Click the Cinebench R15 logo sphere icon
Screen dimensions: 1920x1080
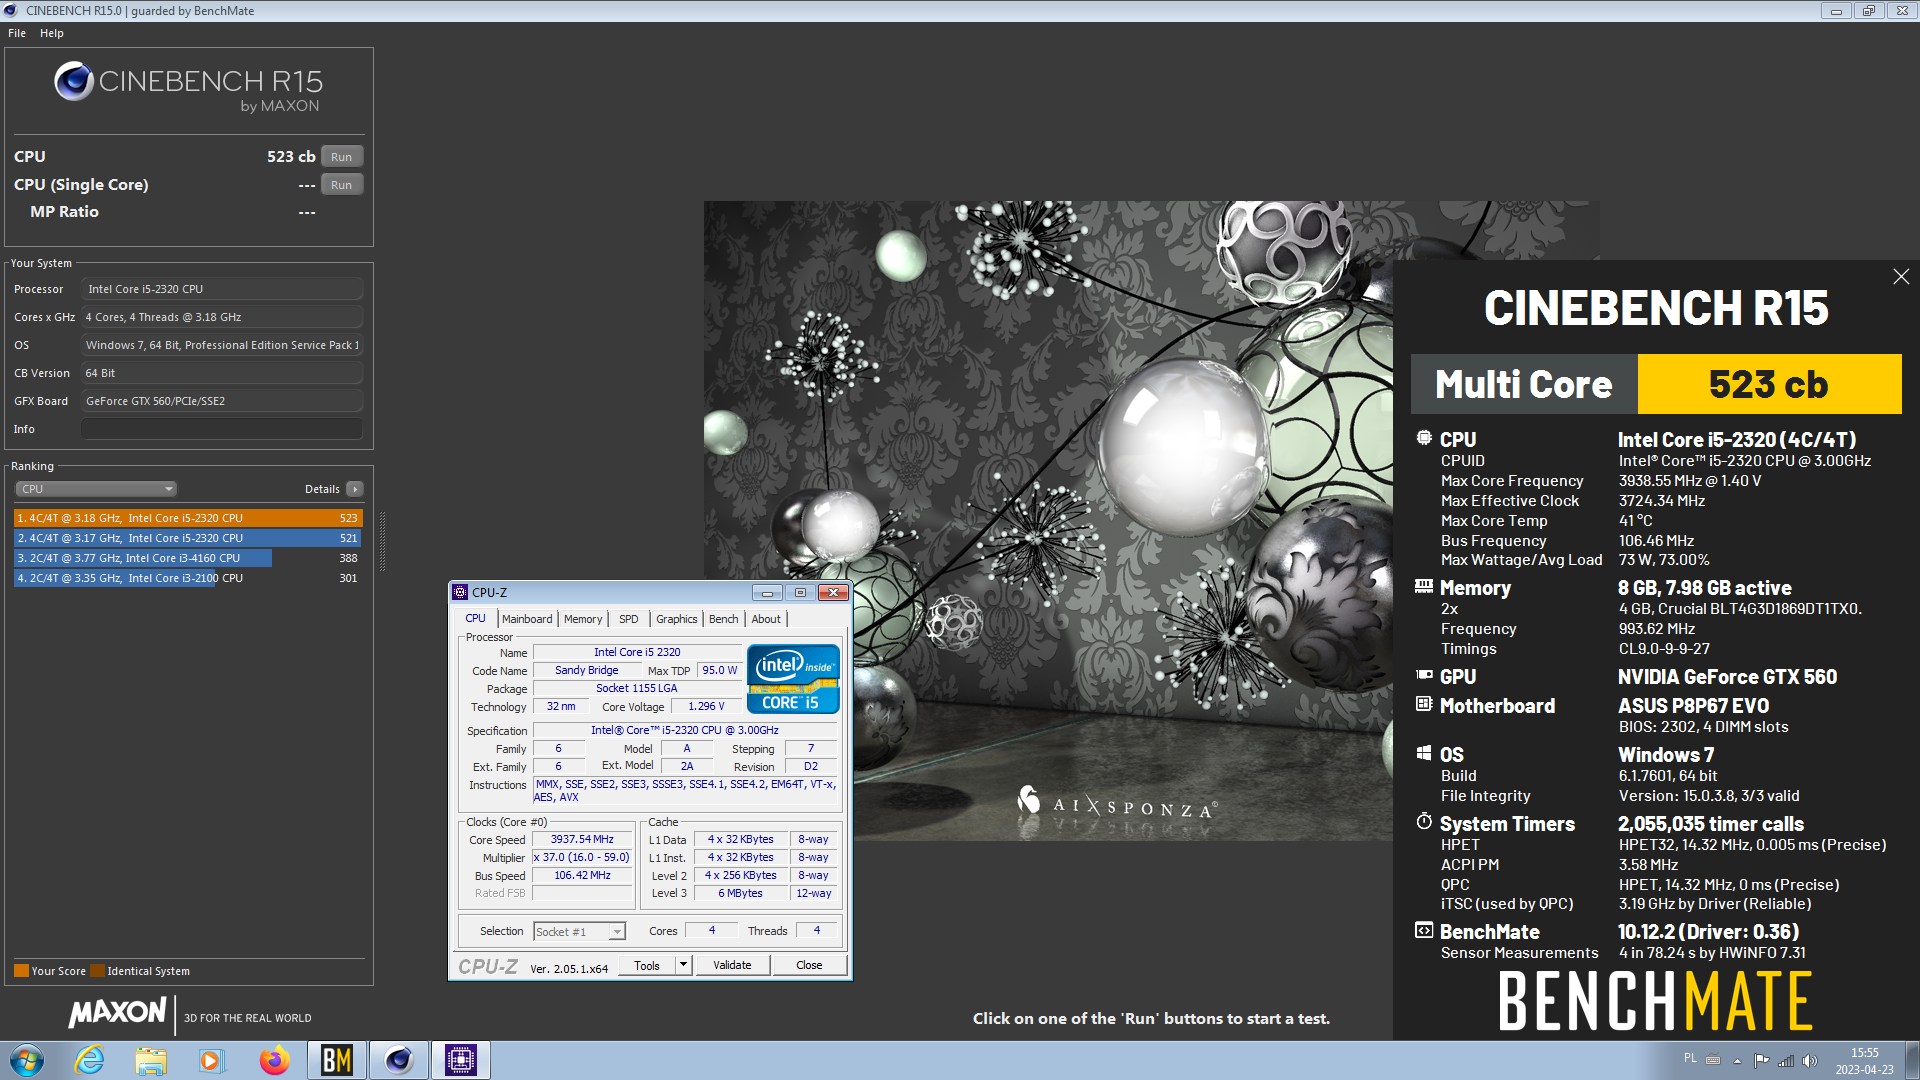(x=74, y=81)
